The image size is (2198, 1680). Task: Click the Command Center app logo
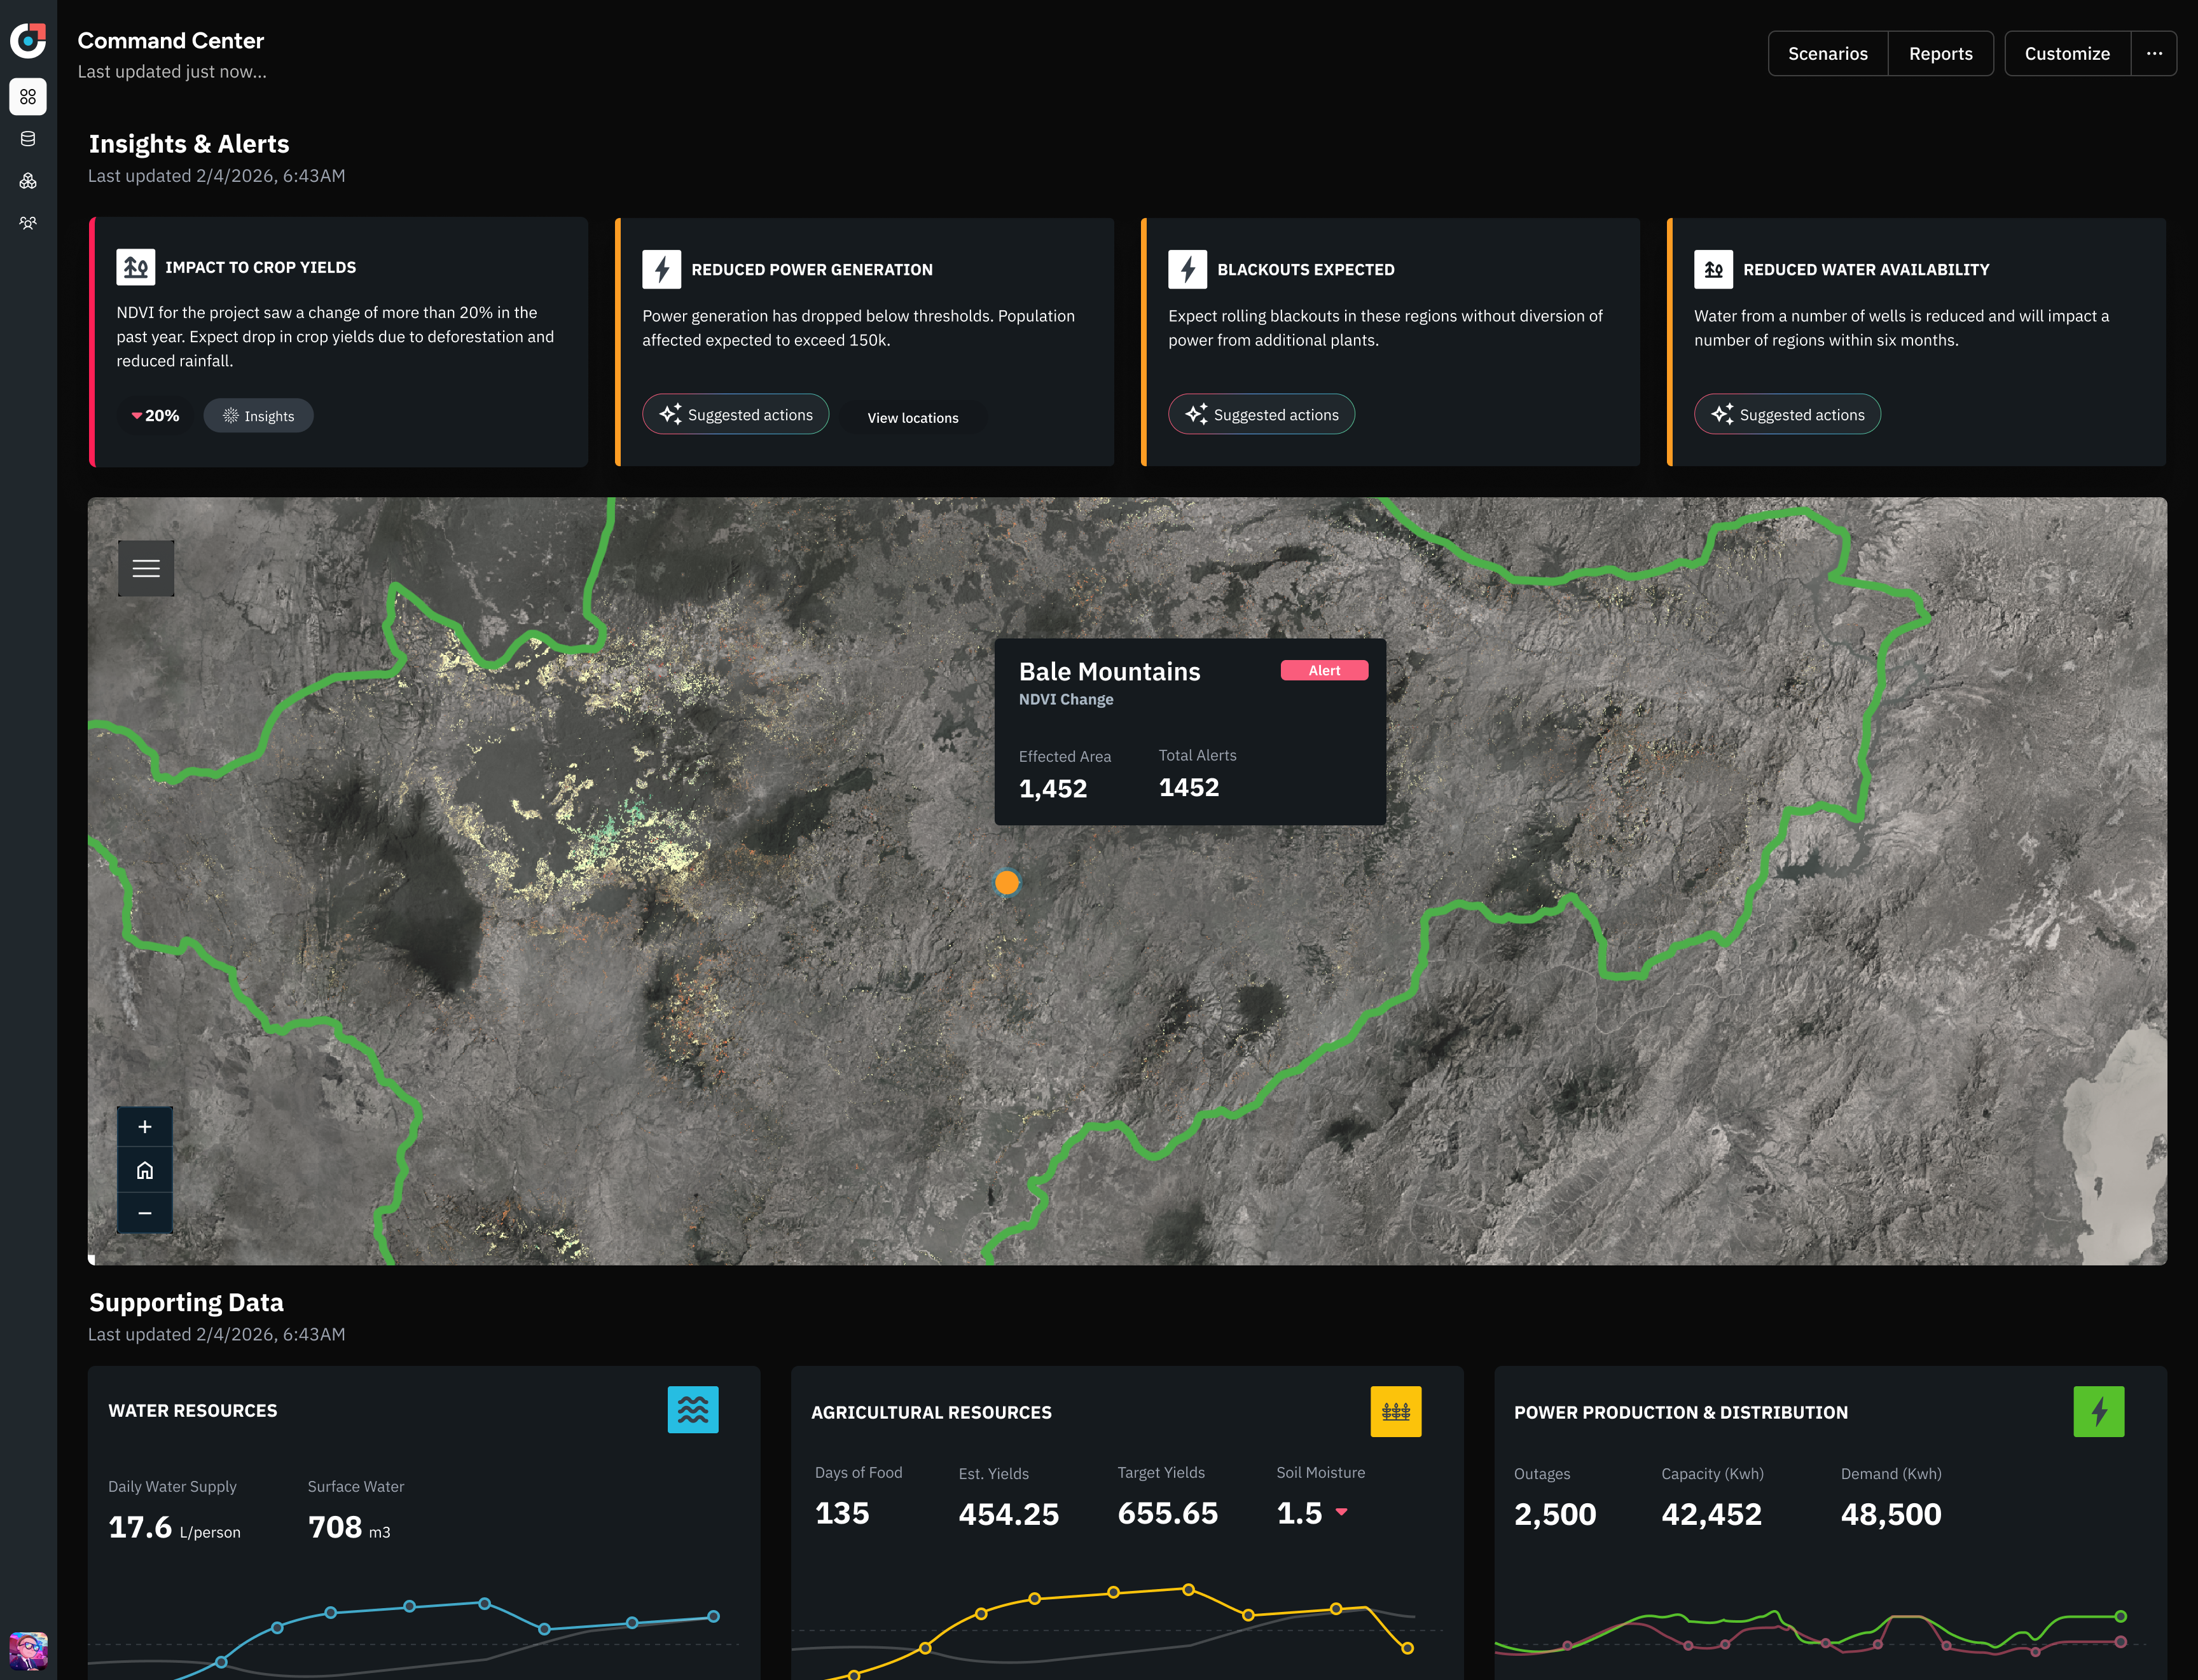point(28,42)
